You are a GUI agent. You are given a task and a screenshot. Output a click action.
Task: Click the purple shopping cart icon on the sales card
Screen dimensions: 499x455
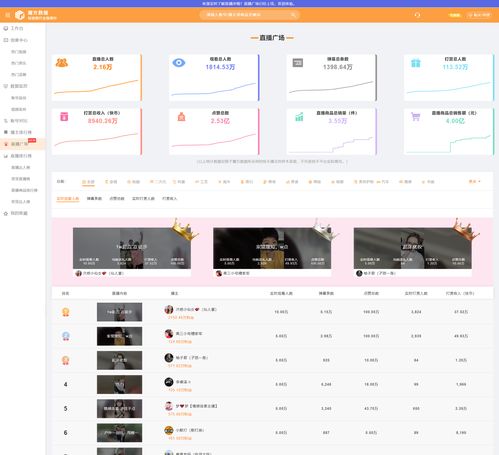[416, 117]
